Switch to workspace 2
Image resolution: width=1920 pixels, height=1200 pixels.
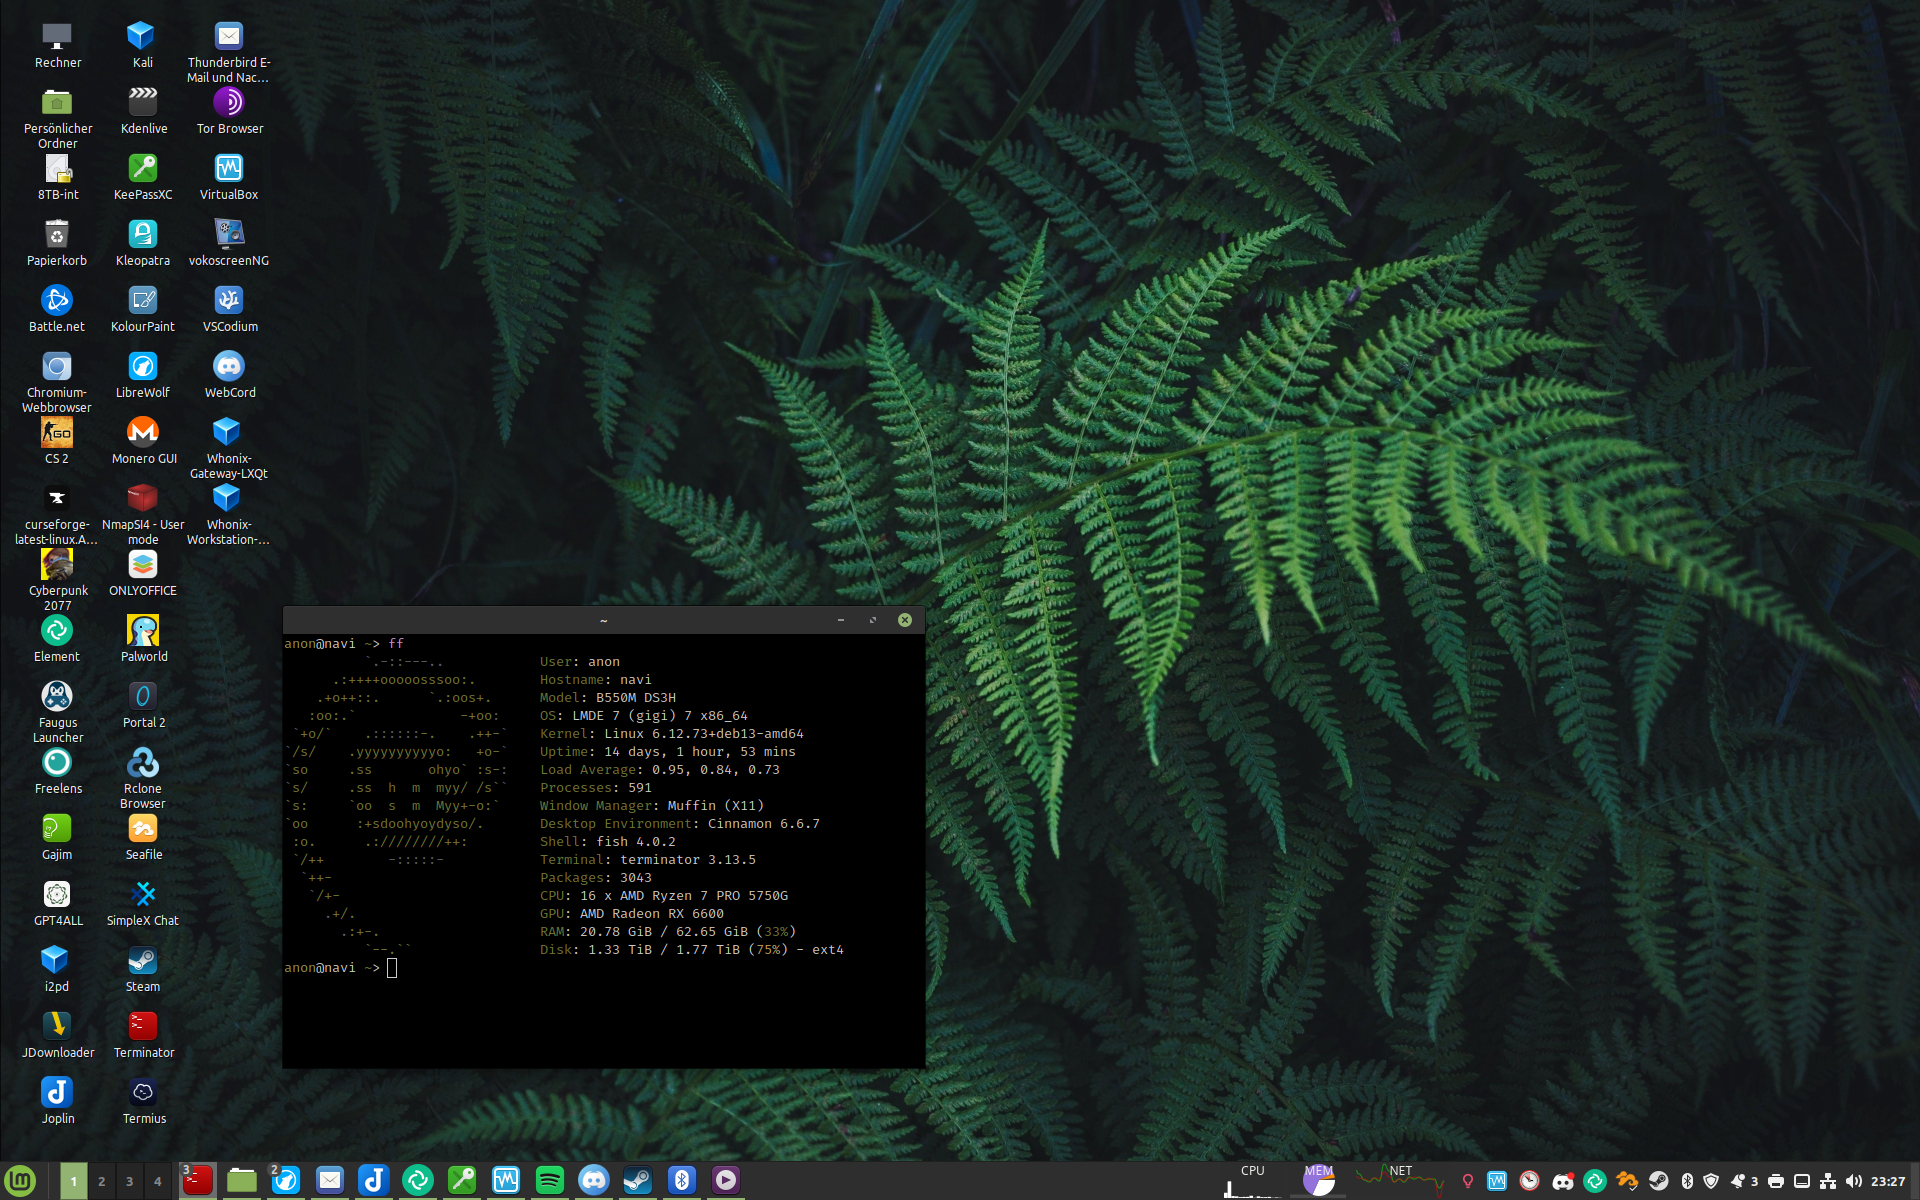coord(101,1181)
